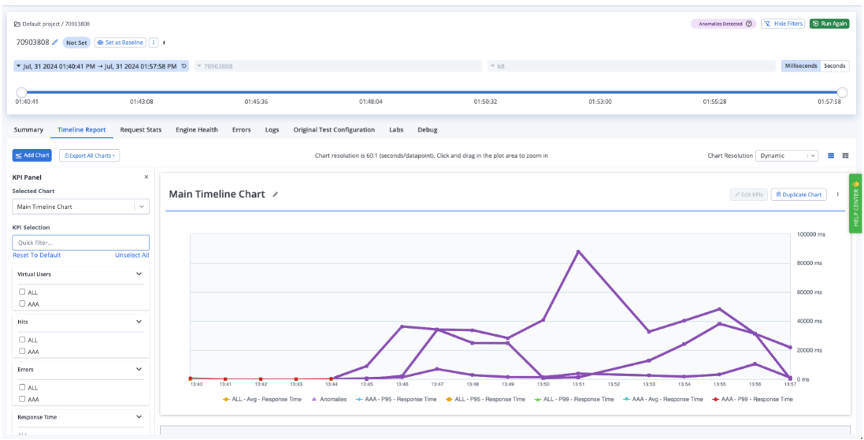Click the right time-range slider handle at 01:57:58

[x=842, y=92]
